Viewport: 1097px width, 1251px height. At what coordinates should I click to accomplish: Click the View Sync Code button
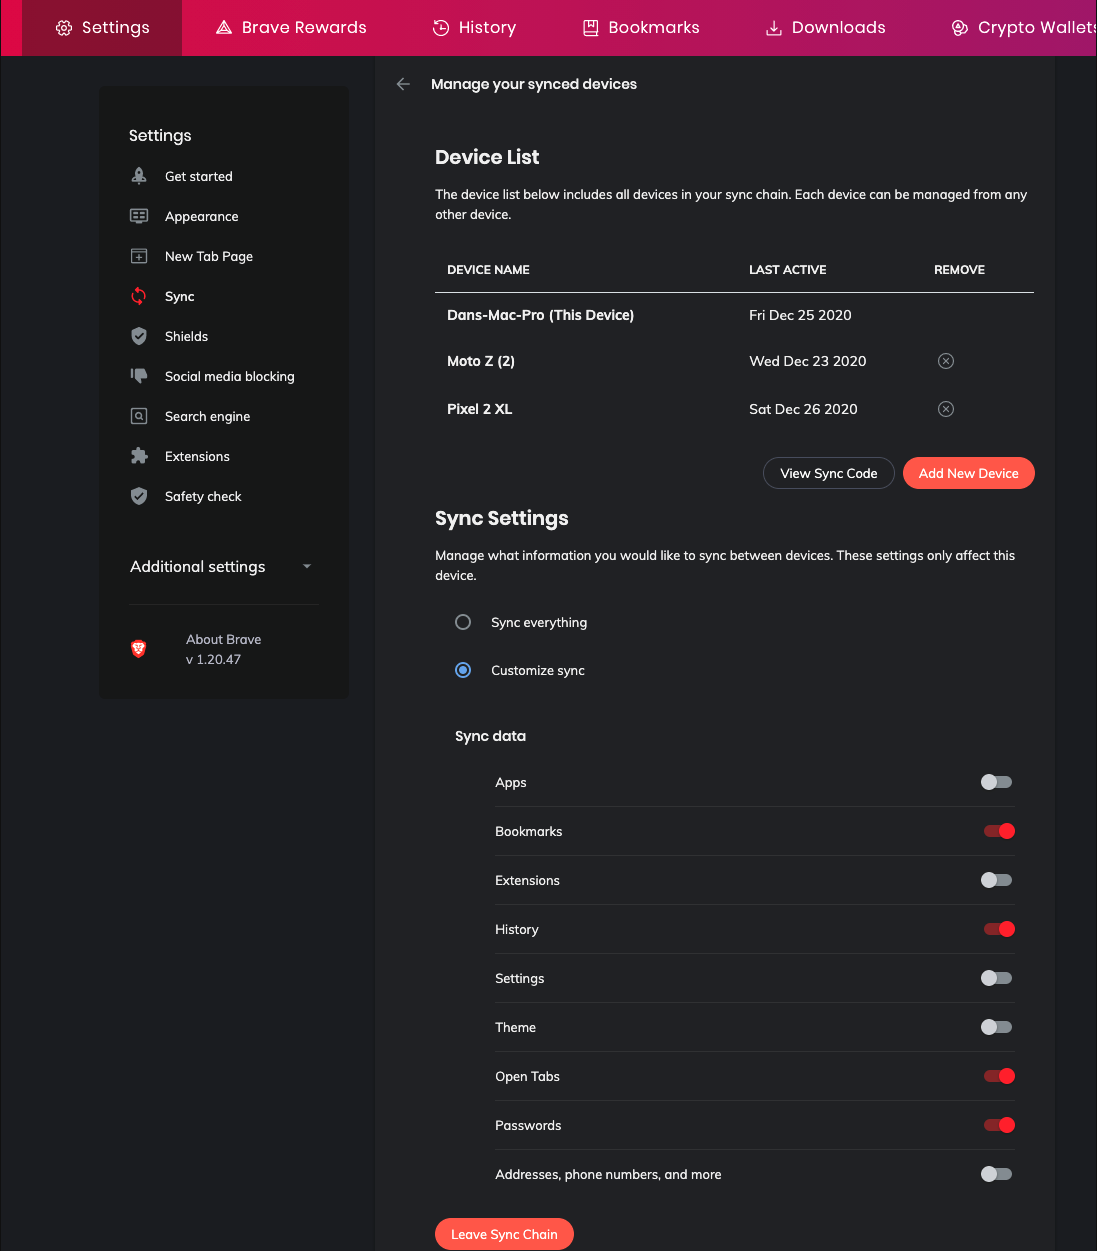click(x=828, y=473)
